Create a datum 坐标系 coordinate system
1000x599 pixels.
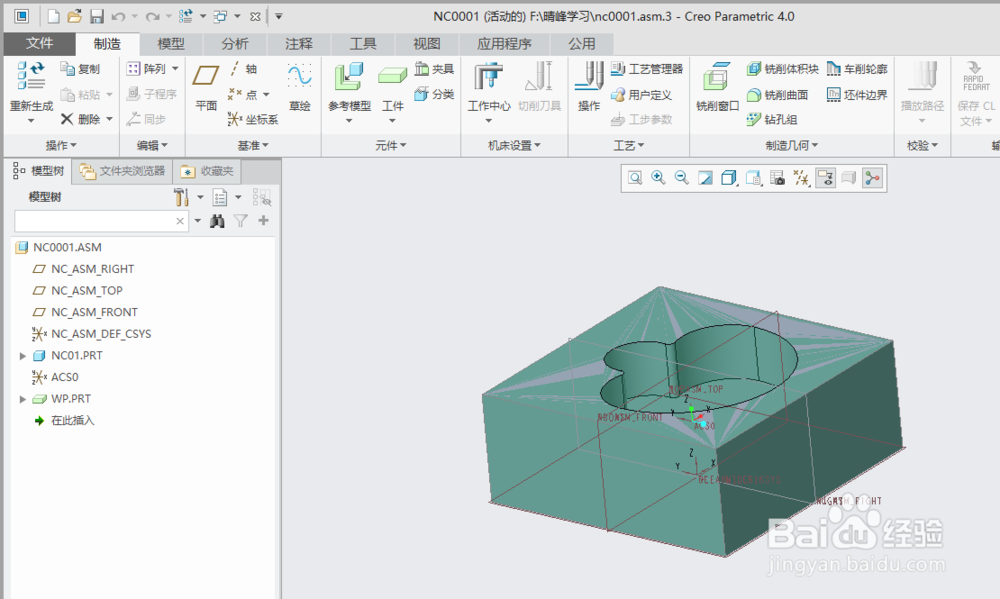coord(253,119)
